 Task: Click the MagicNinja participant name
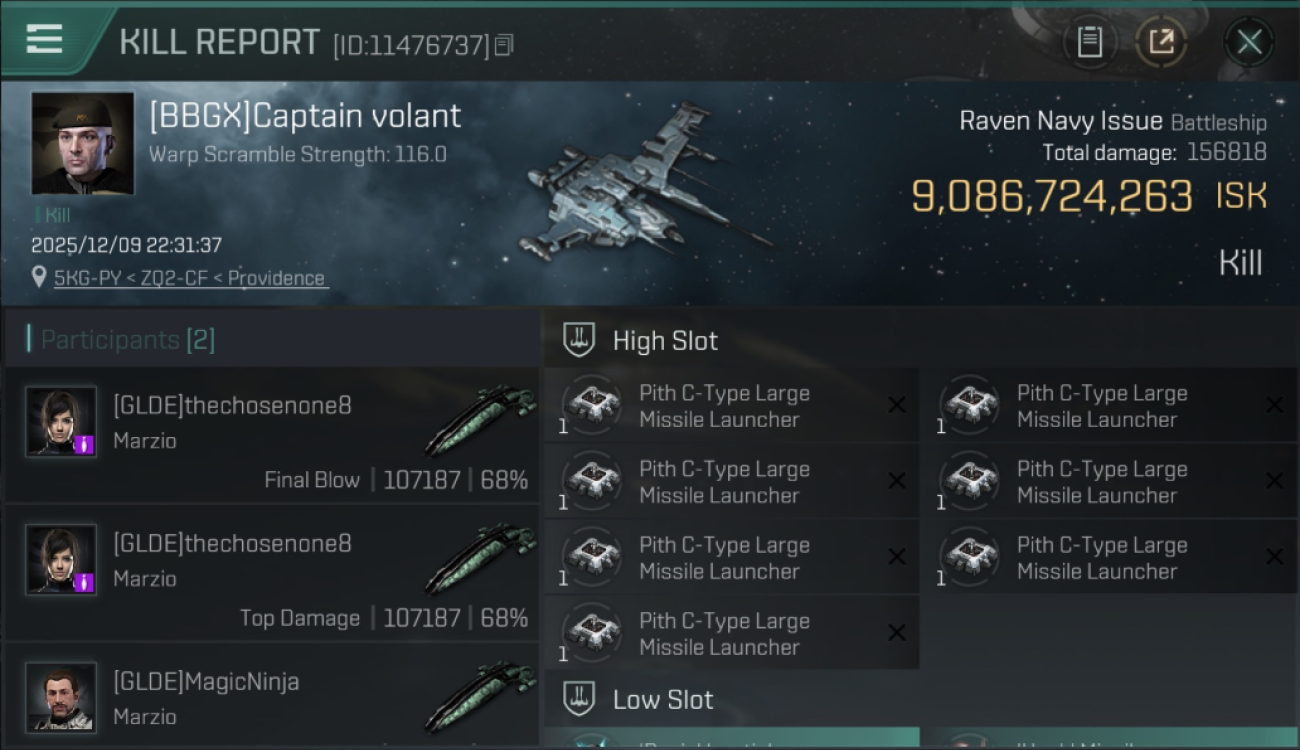point(206,682)
